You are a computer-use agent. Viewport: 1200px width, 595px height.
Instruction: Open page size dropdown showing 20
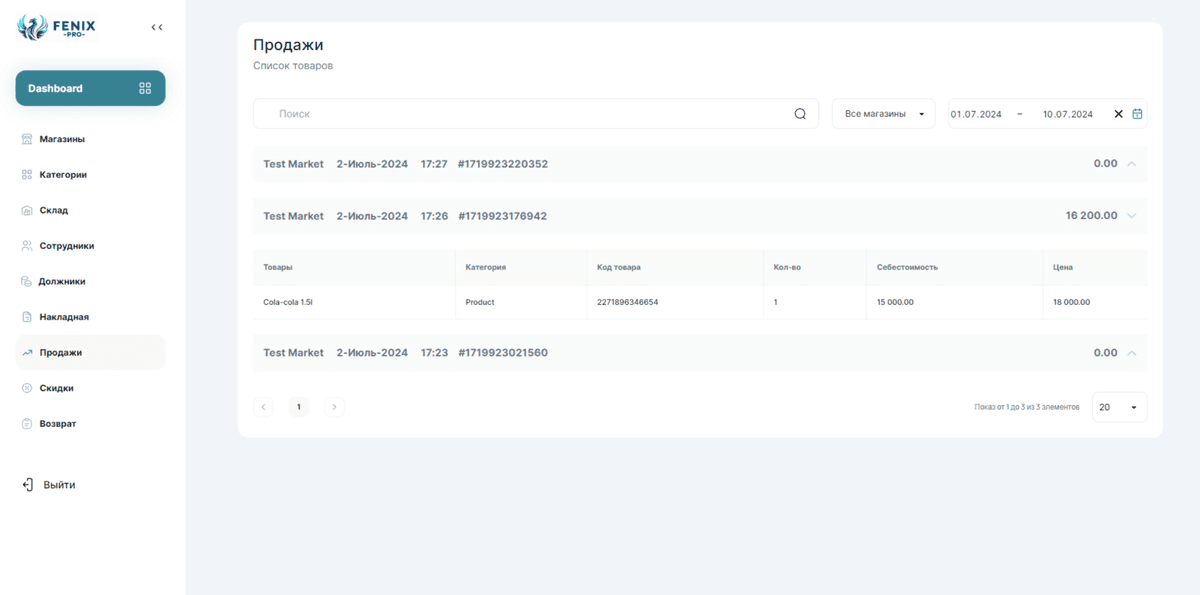tap(1118, 407)
